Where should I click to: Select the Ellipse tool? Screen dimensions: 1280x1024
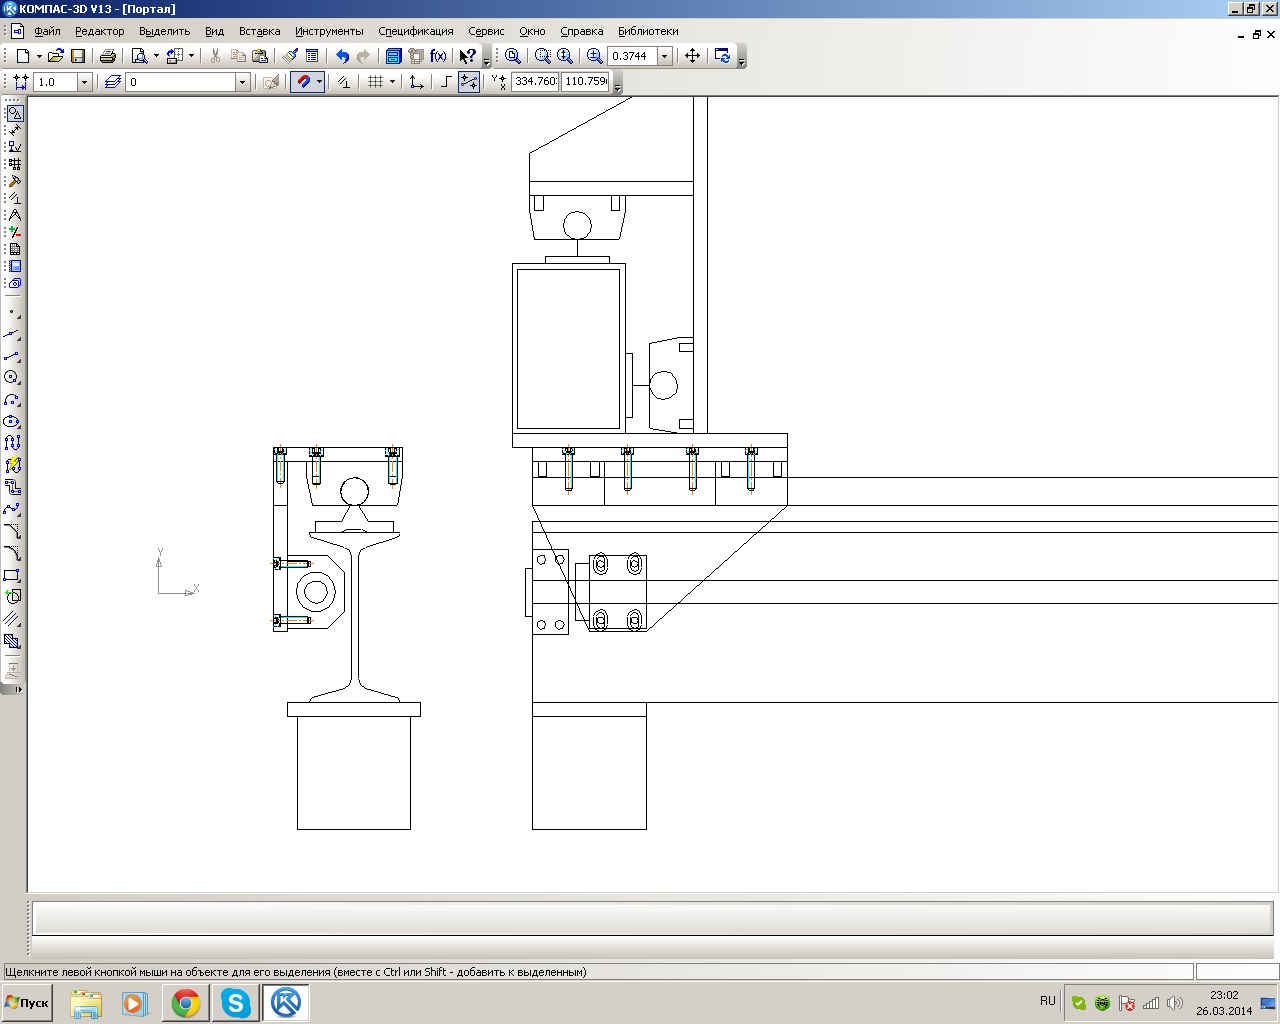[x=12, y=421]
